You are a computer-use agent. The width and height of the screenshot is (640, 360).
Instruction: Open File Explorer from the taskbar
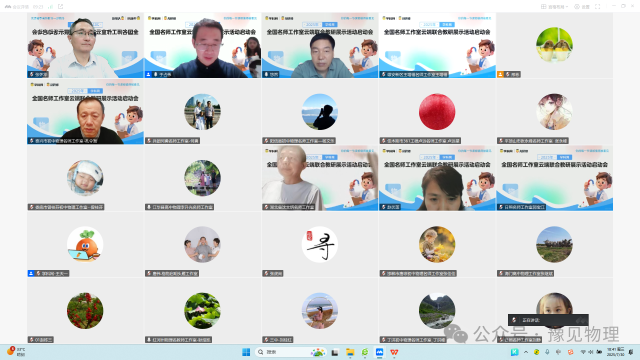(350, 352)
